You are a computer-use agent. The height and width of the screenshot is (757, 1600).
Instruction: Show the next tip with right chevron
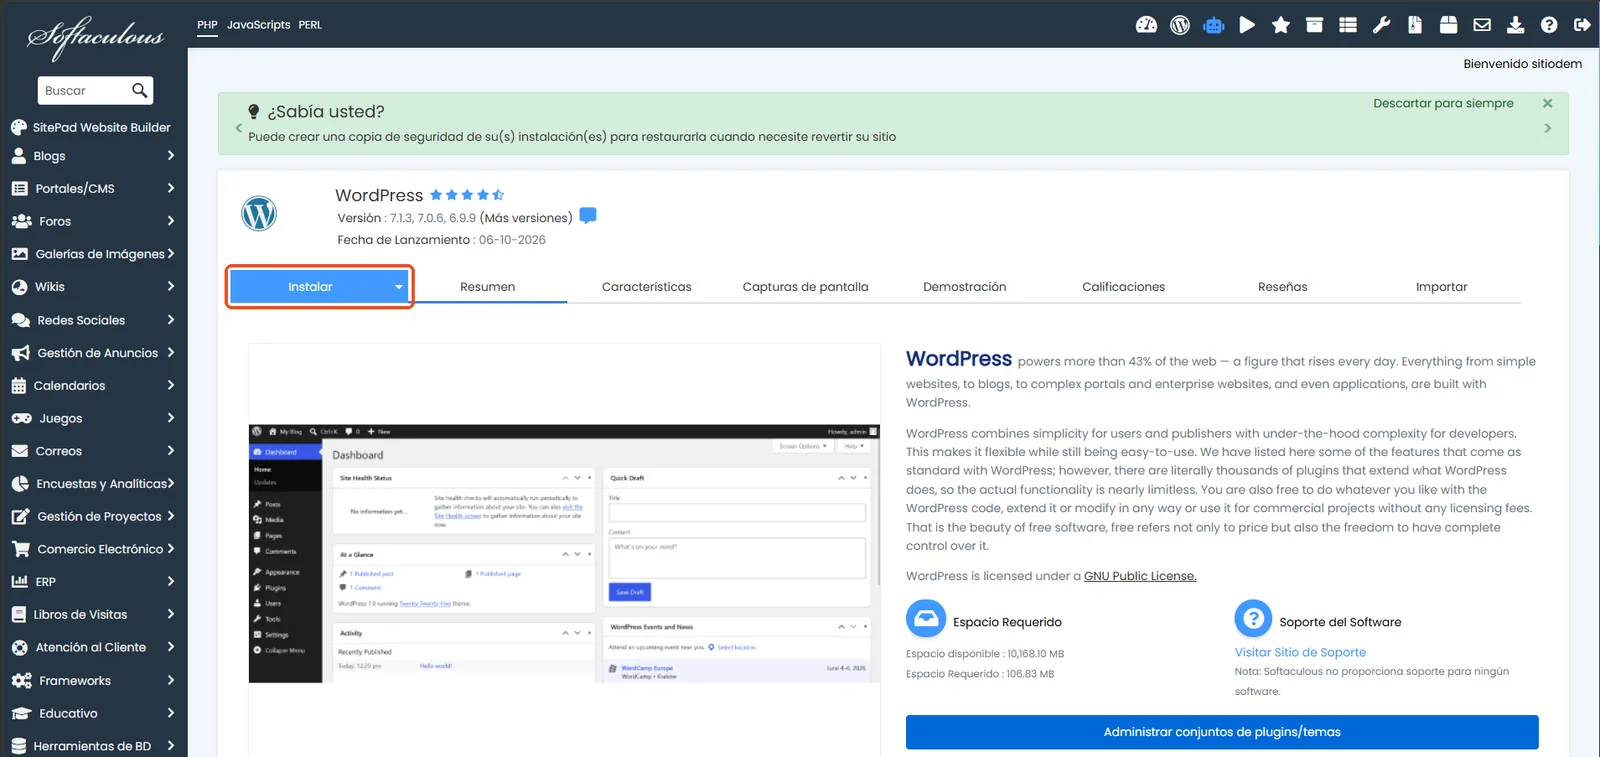coord(1548,128)
